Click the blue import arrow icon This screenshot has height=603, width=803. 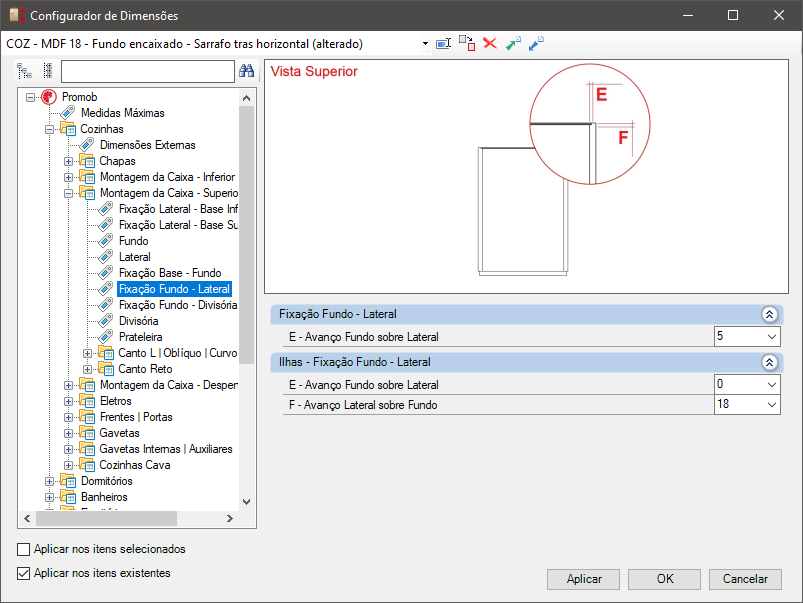tap(536, 44)
